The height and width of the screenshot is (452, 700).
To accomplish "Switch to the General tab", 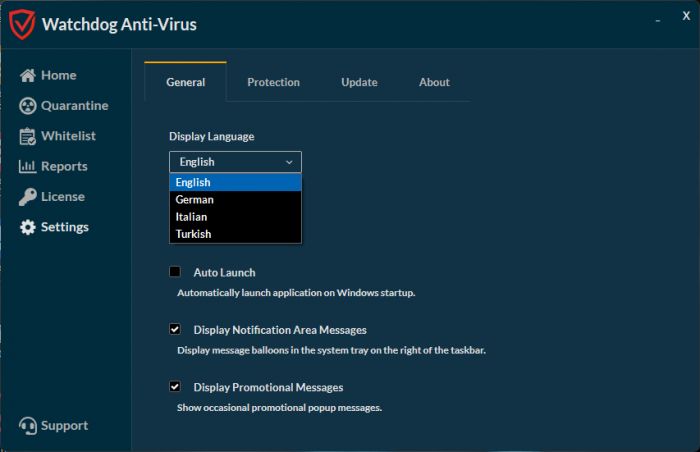I will (x=186, y=82).
